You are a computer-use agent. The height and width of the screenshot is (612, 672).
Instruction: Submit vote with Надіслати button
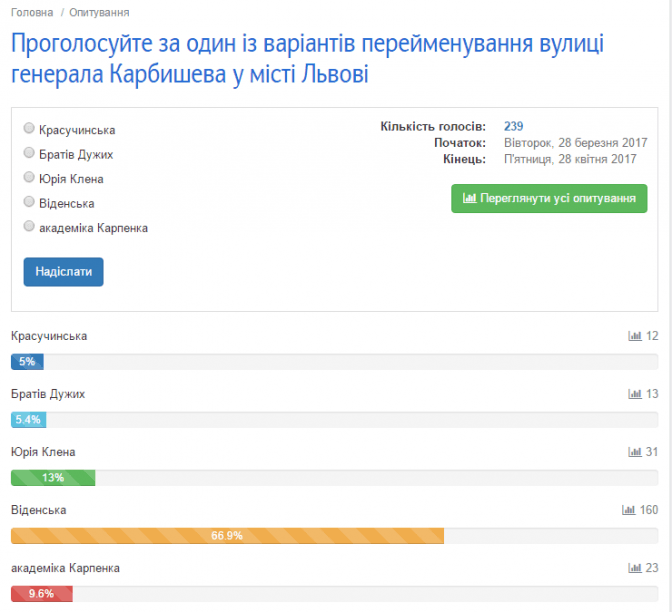(63, 272)
